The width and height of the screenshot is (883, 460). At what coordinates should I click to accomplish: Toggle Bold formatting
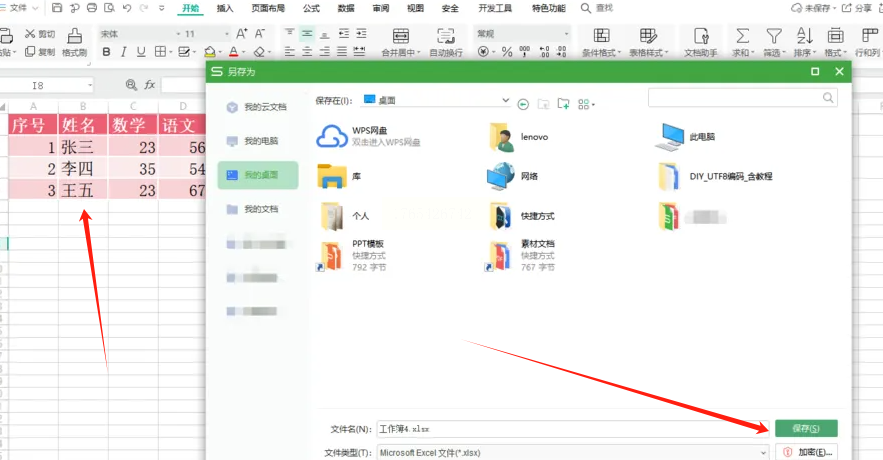pos(106,52)
